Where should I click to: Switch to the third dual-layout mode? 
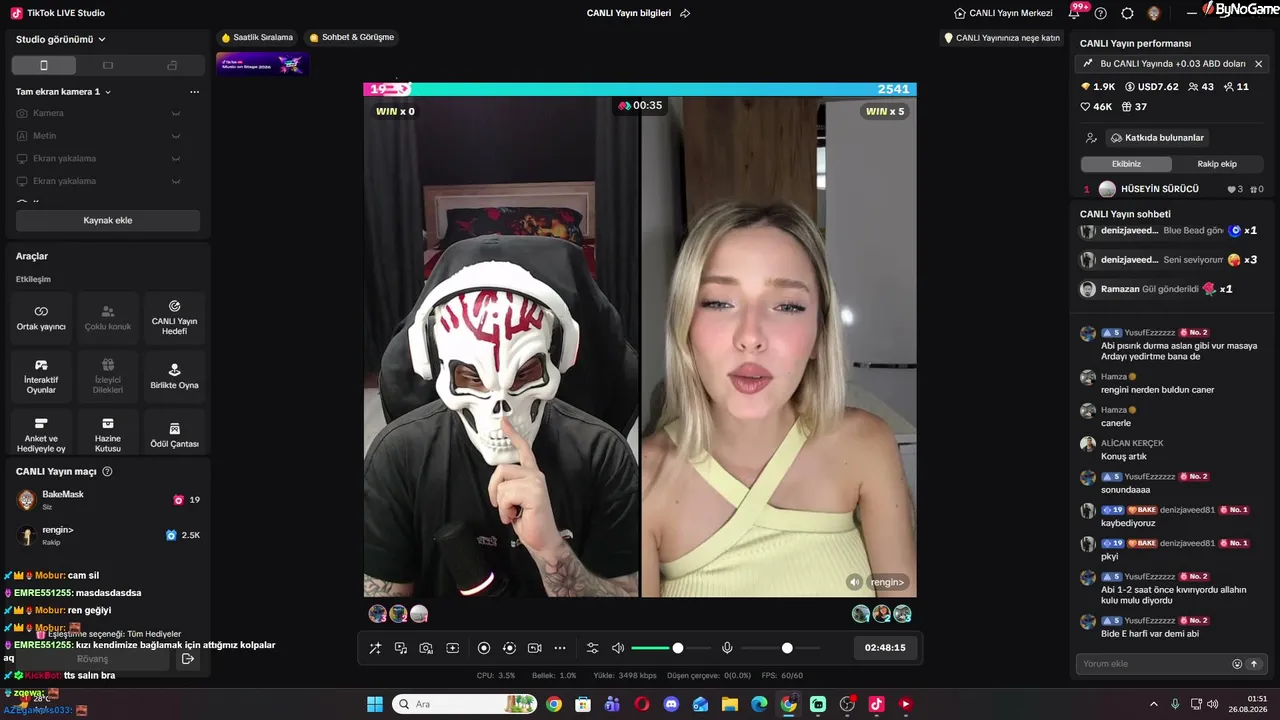172,65
